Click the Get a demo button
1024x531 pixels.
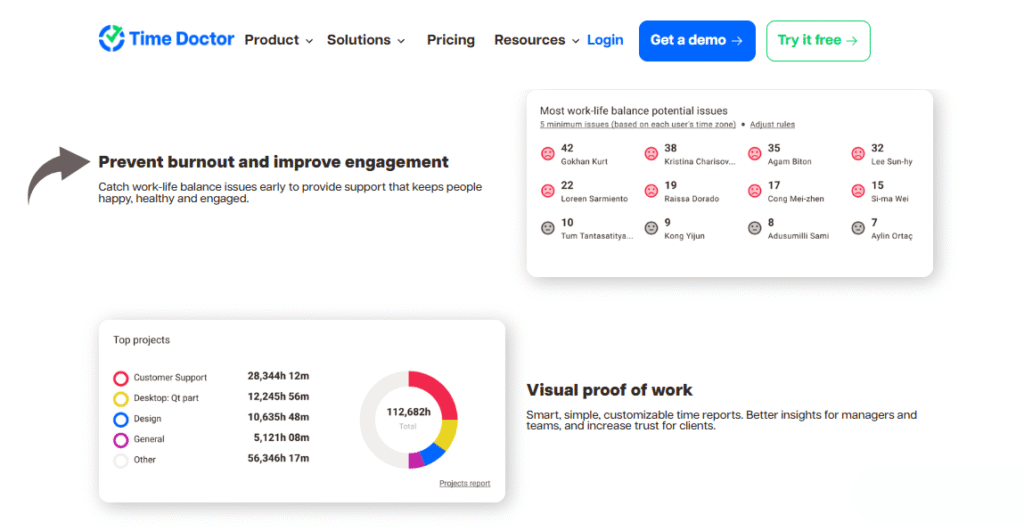pyautogui.click(x=696, y=40)
